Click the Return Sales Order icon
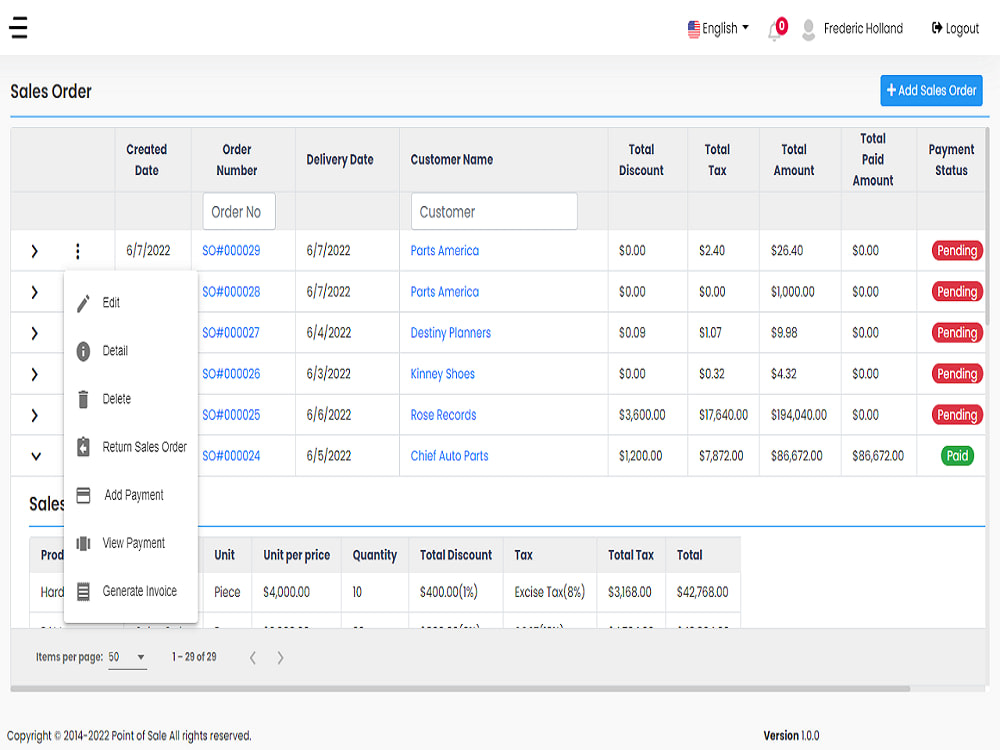Image resolution: width=1000 pixels, height=750 pixels. (x=84, y=446)
